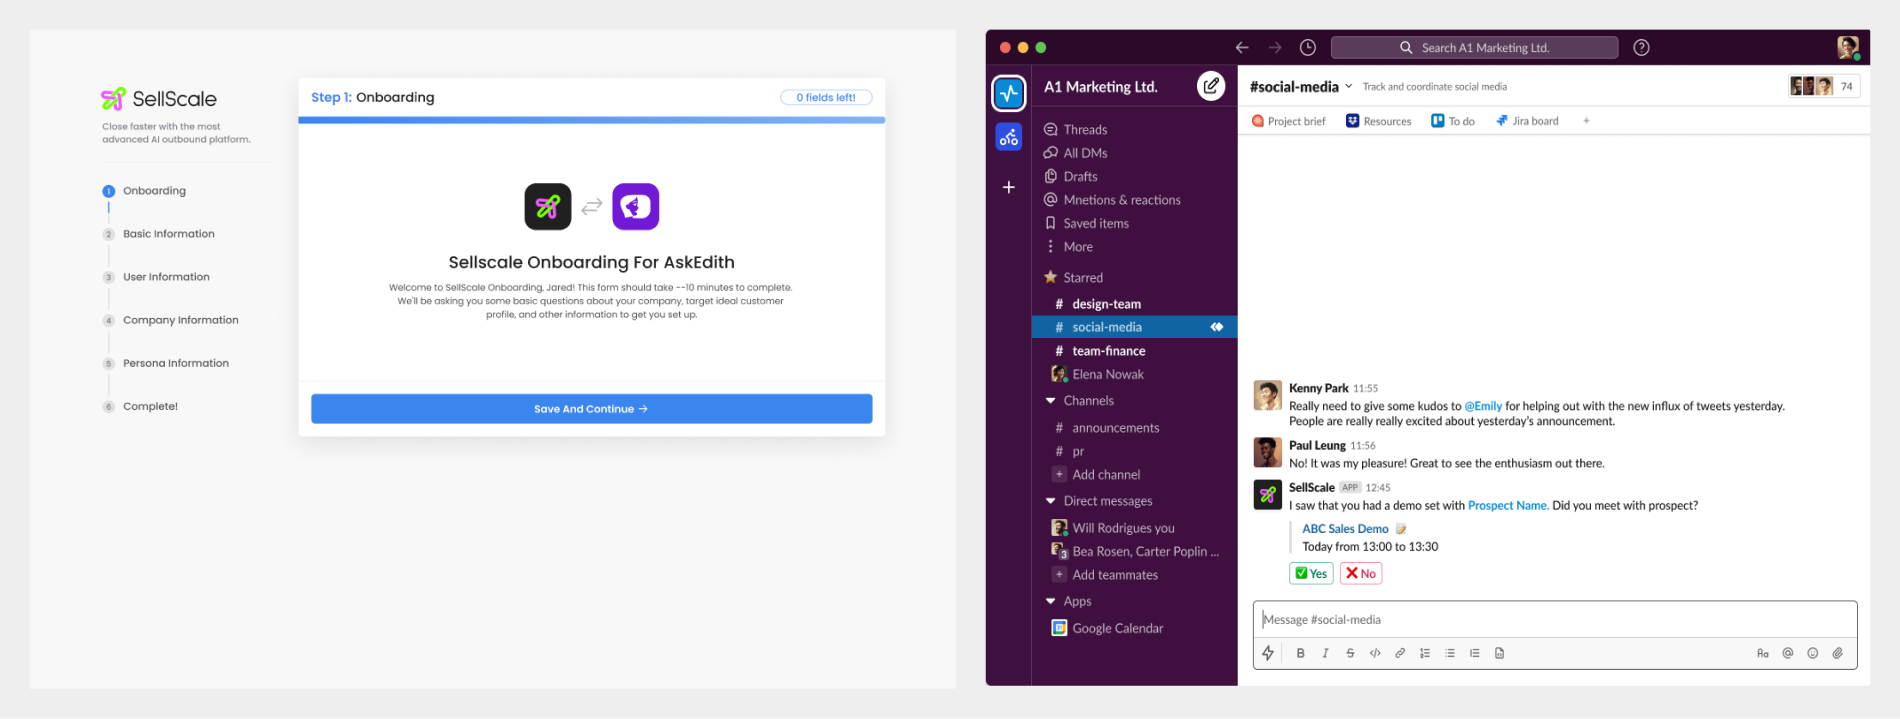The width and height of the screenshot is (1900, 719).
Task: Click Save And Continue button
Action: point(591,409)
